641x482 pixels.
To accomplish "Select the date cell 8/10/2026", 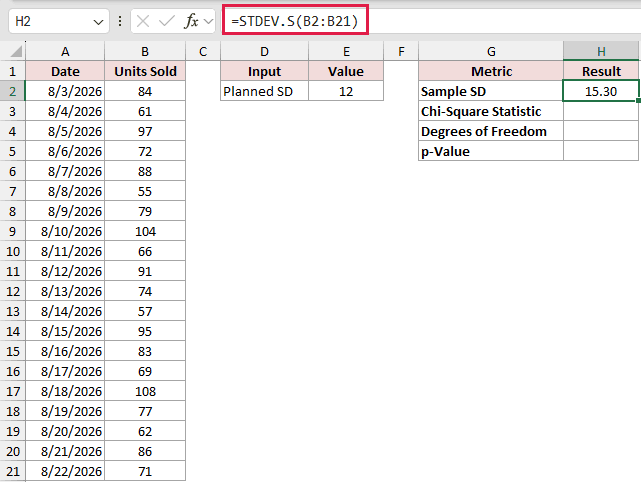I will point(65,231).
